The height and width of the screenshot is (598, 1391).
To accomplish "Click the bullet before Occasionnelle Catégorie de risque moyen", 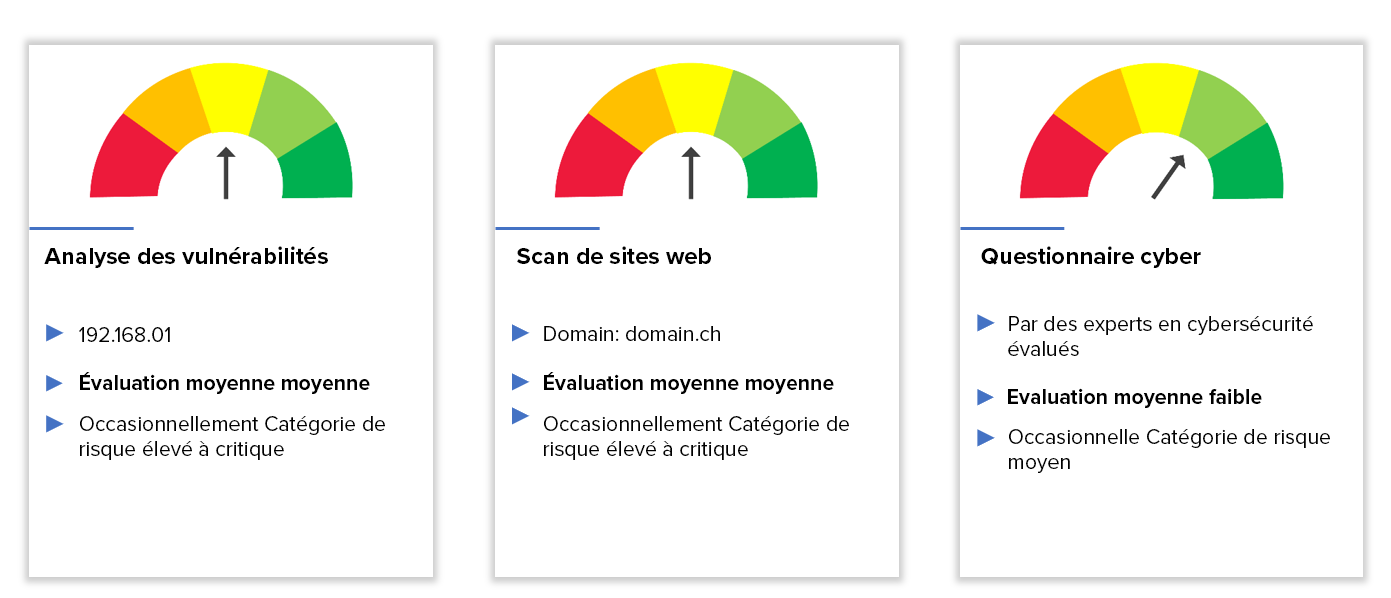I will click(986, 437).
